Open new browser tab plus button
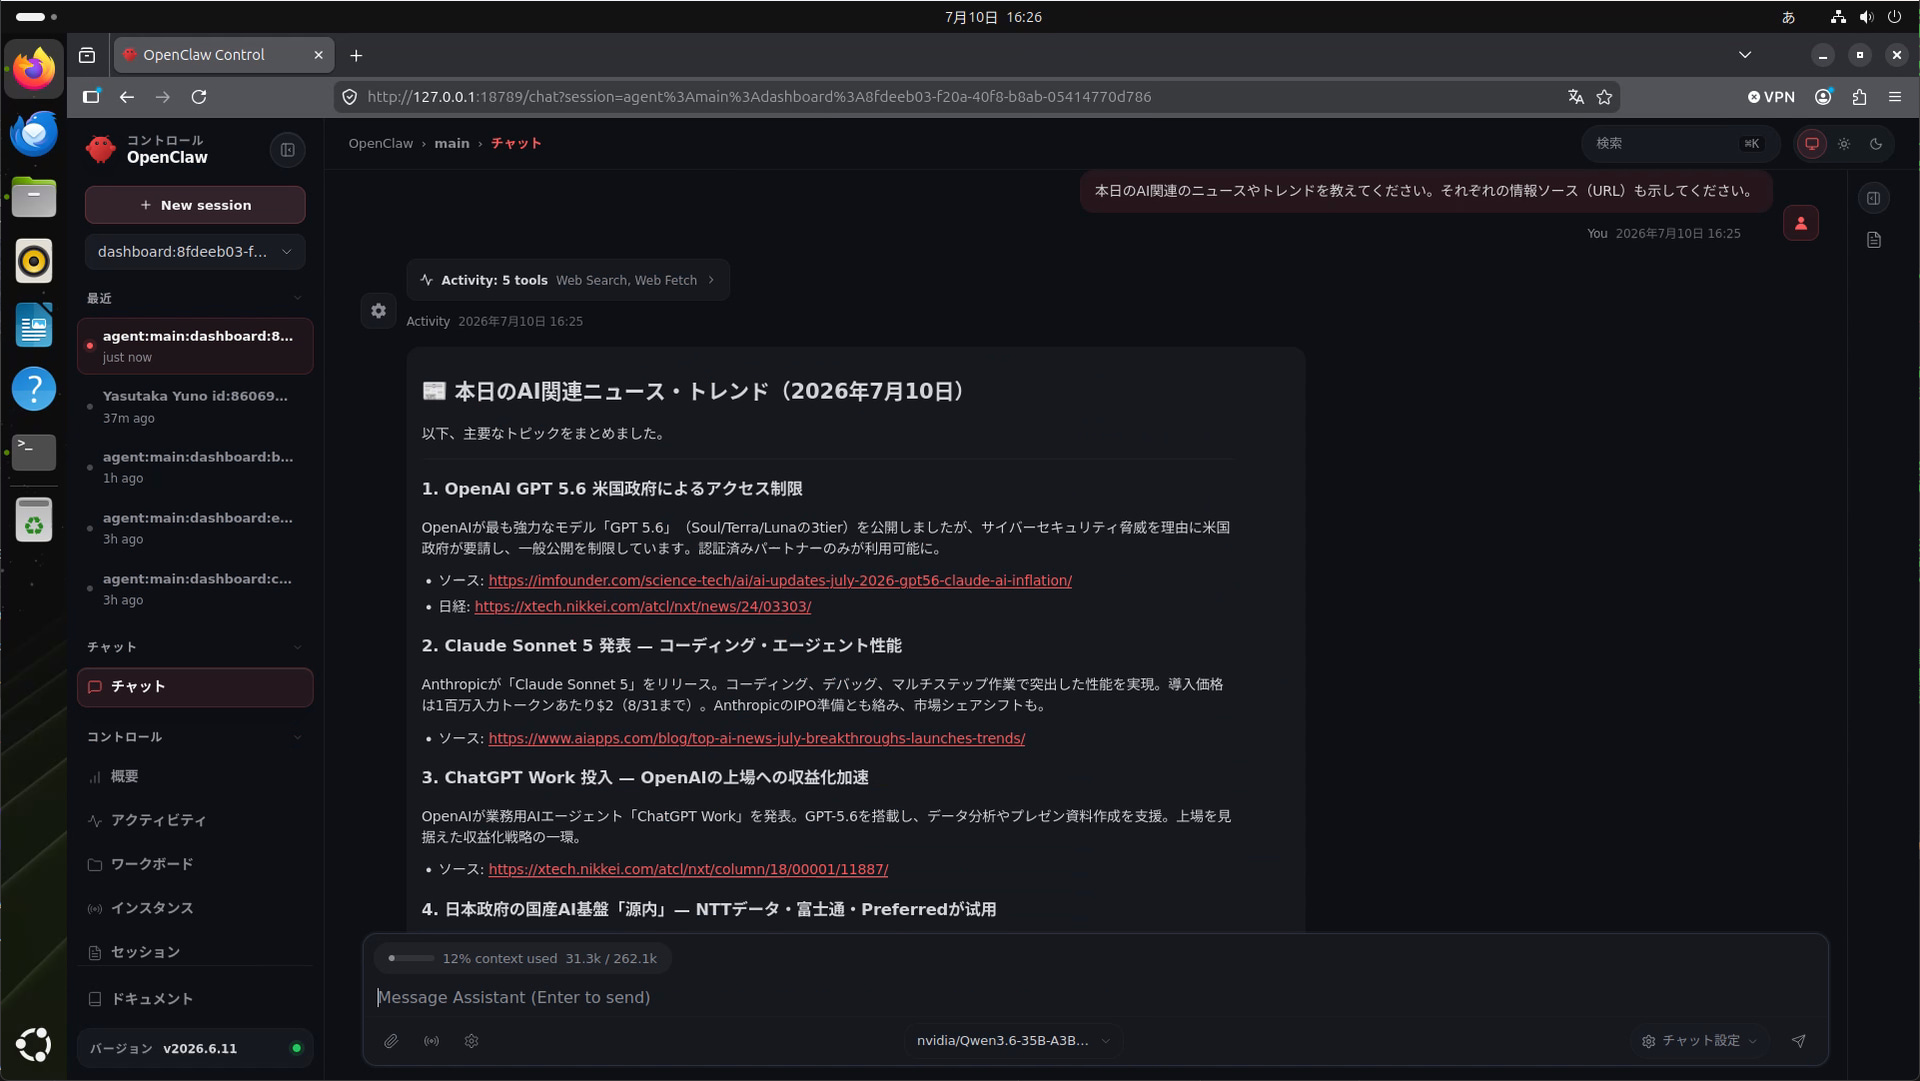 pyautogui.click(x=356, y=56)
